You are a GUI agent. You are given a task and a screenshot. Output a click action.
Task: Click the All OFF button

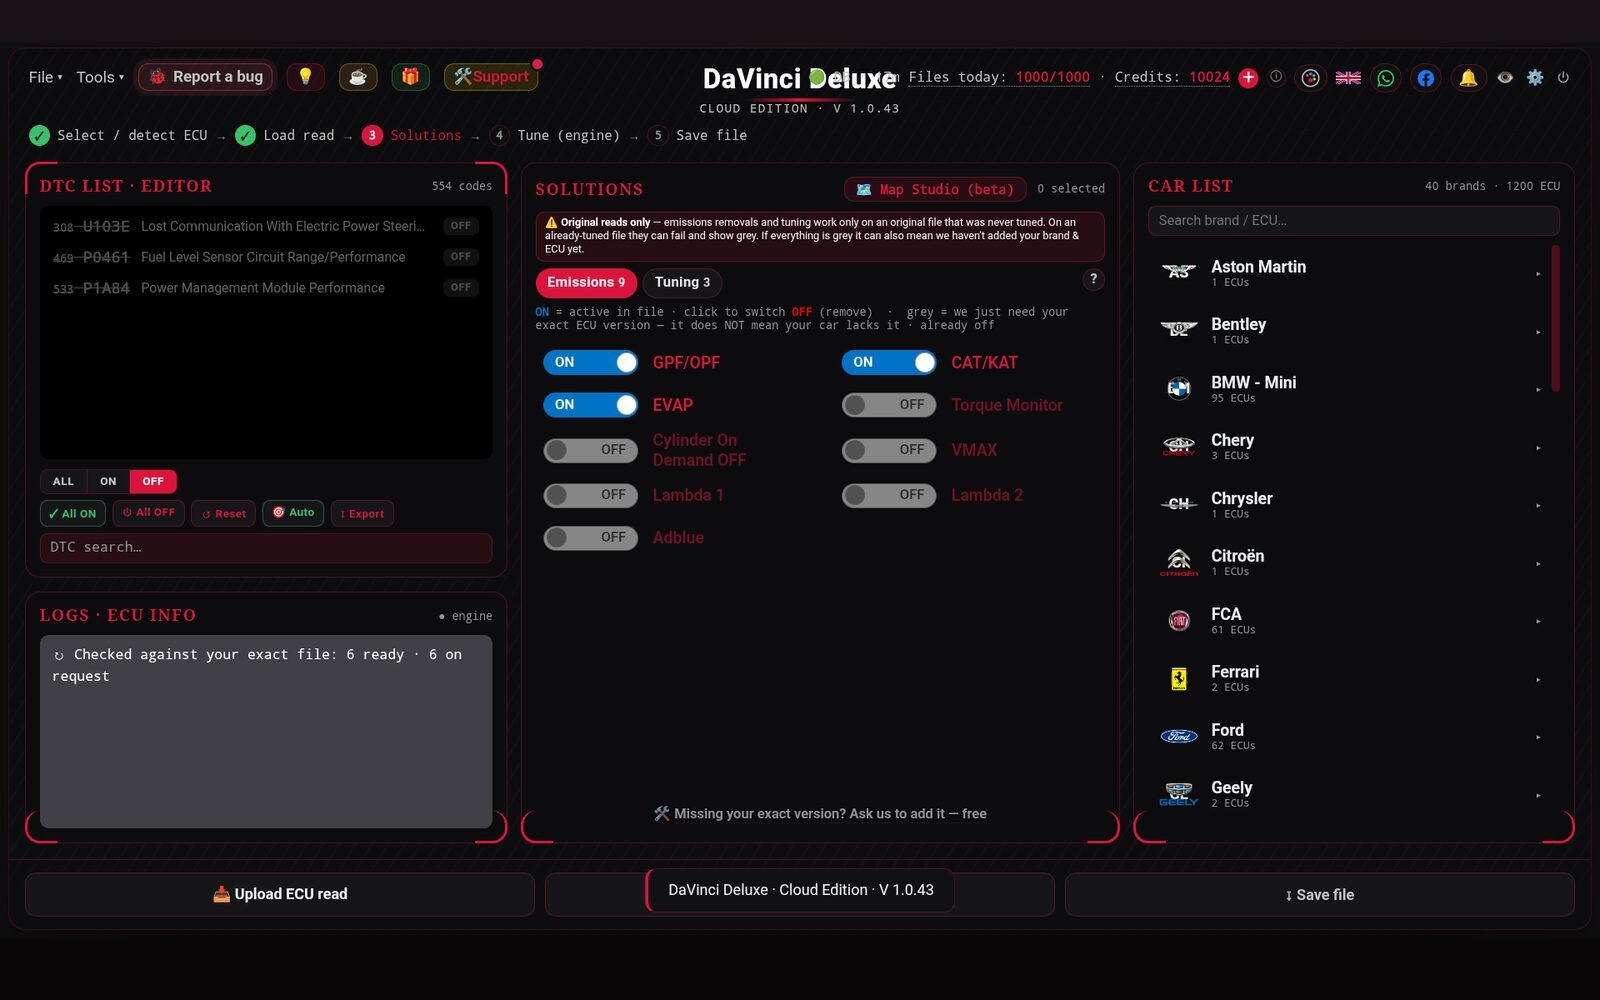(148, 513)
